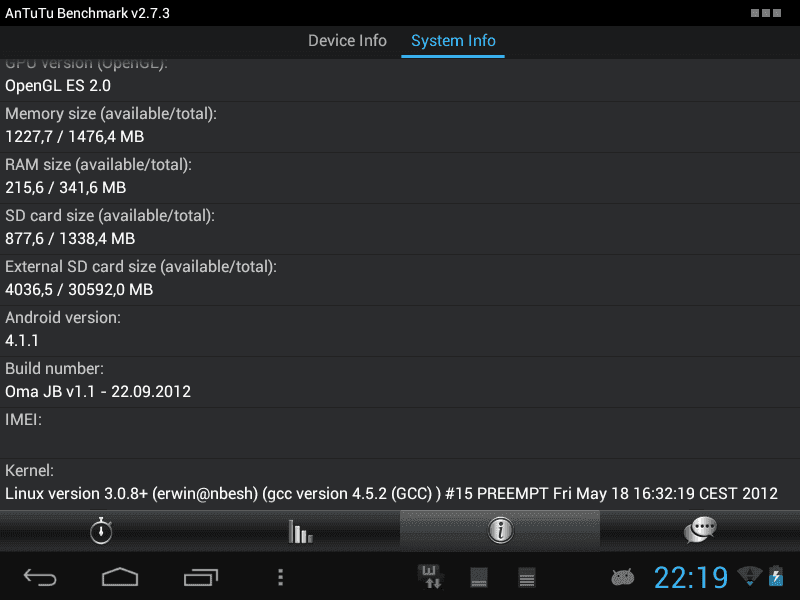Select the External SD card size row
The image size is (800, 600).
[x=400, y=280]
